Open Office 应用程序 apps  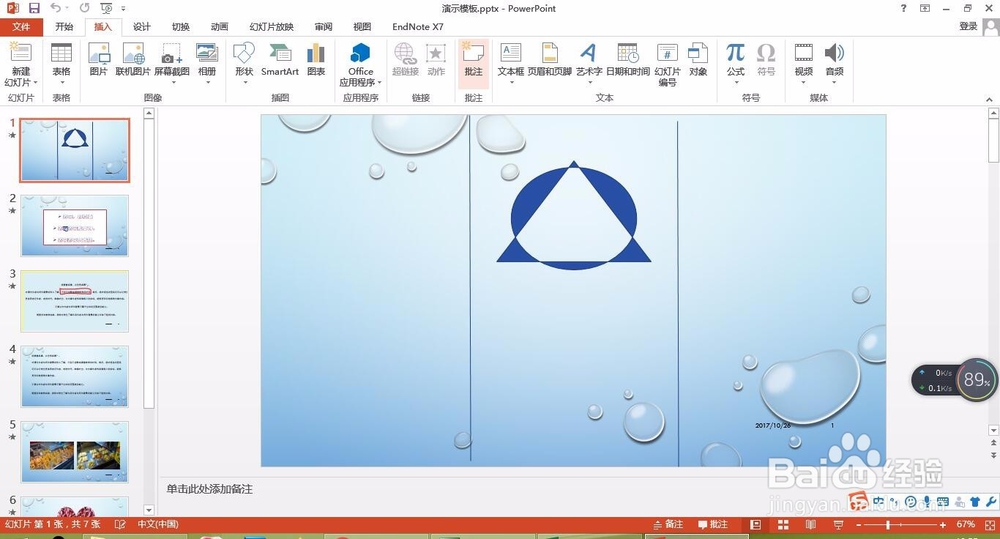pos(360,53)
